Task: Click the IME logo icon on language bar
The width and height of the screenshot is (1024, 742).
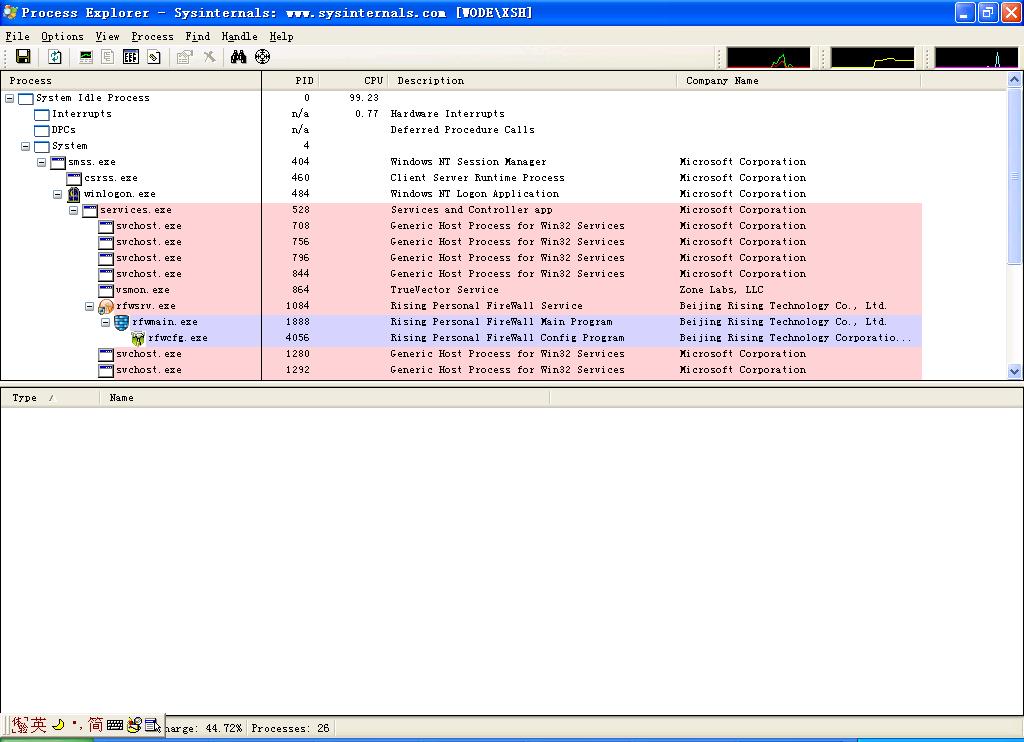Action: (20, 724)
